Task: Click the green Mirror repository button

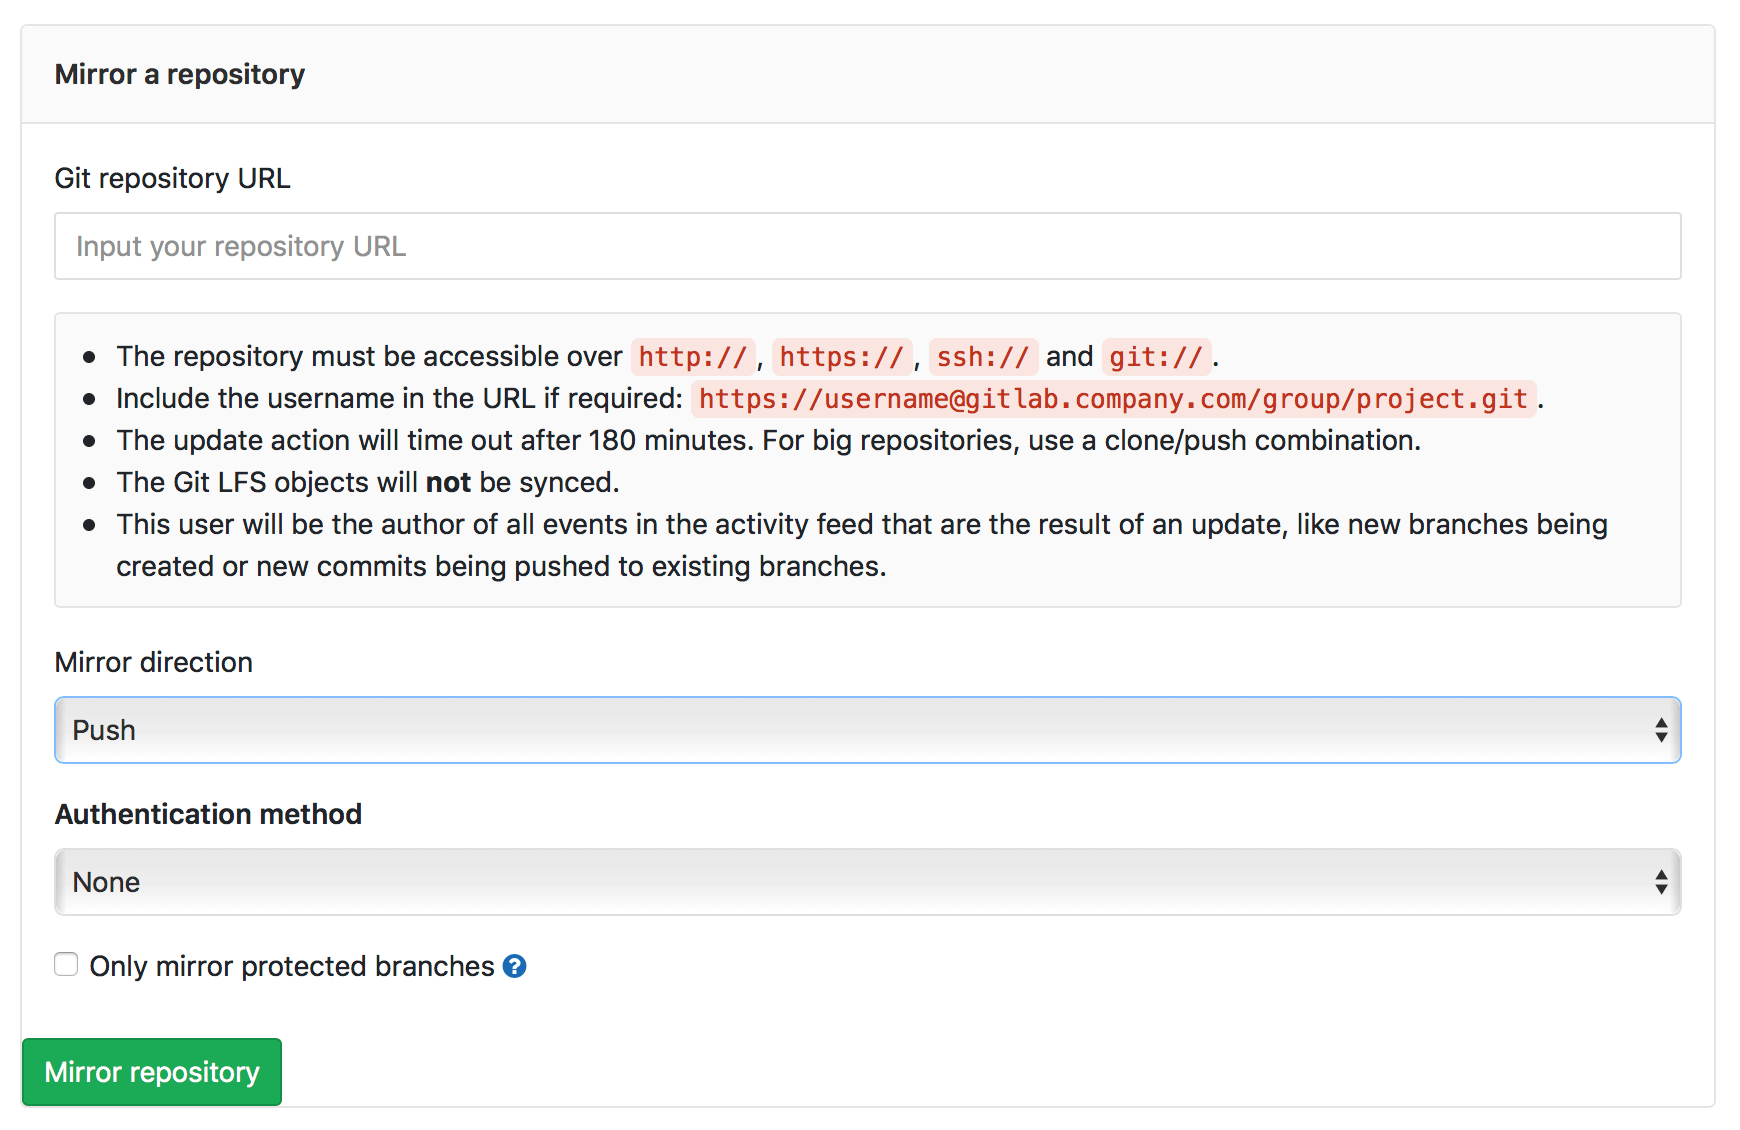Action: click(151, 1072)
